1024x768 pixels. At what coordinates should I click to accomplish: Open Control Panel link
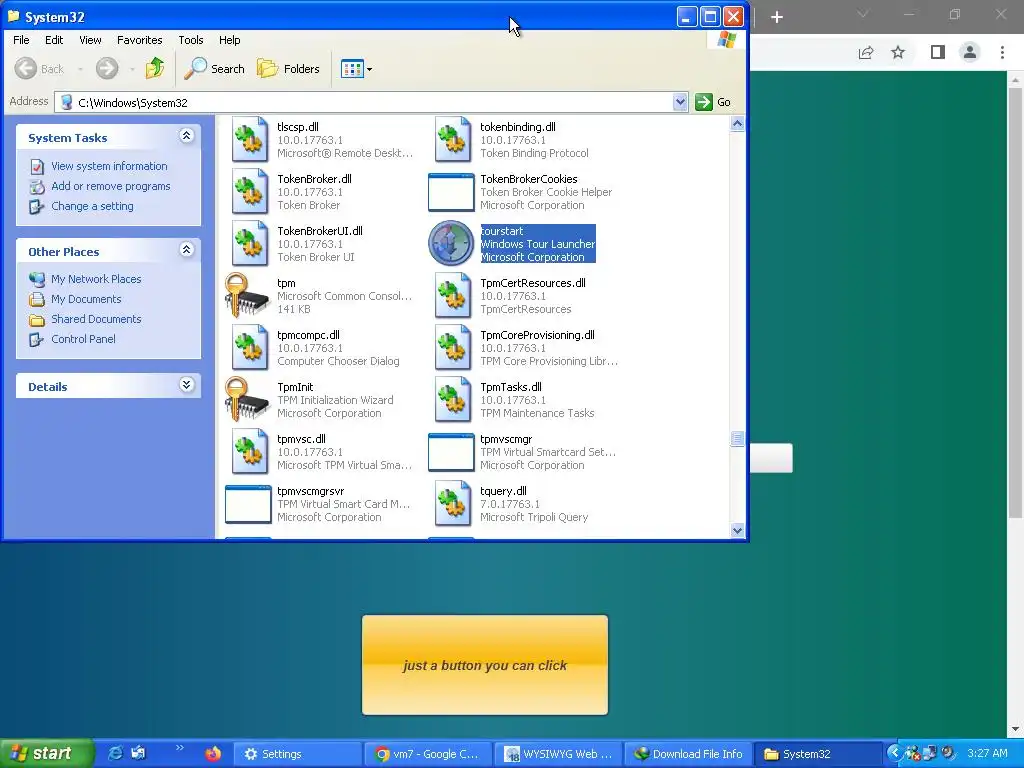[83, 339]
